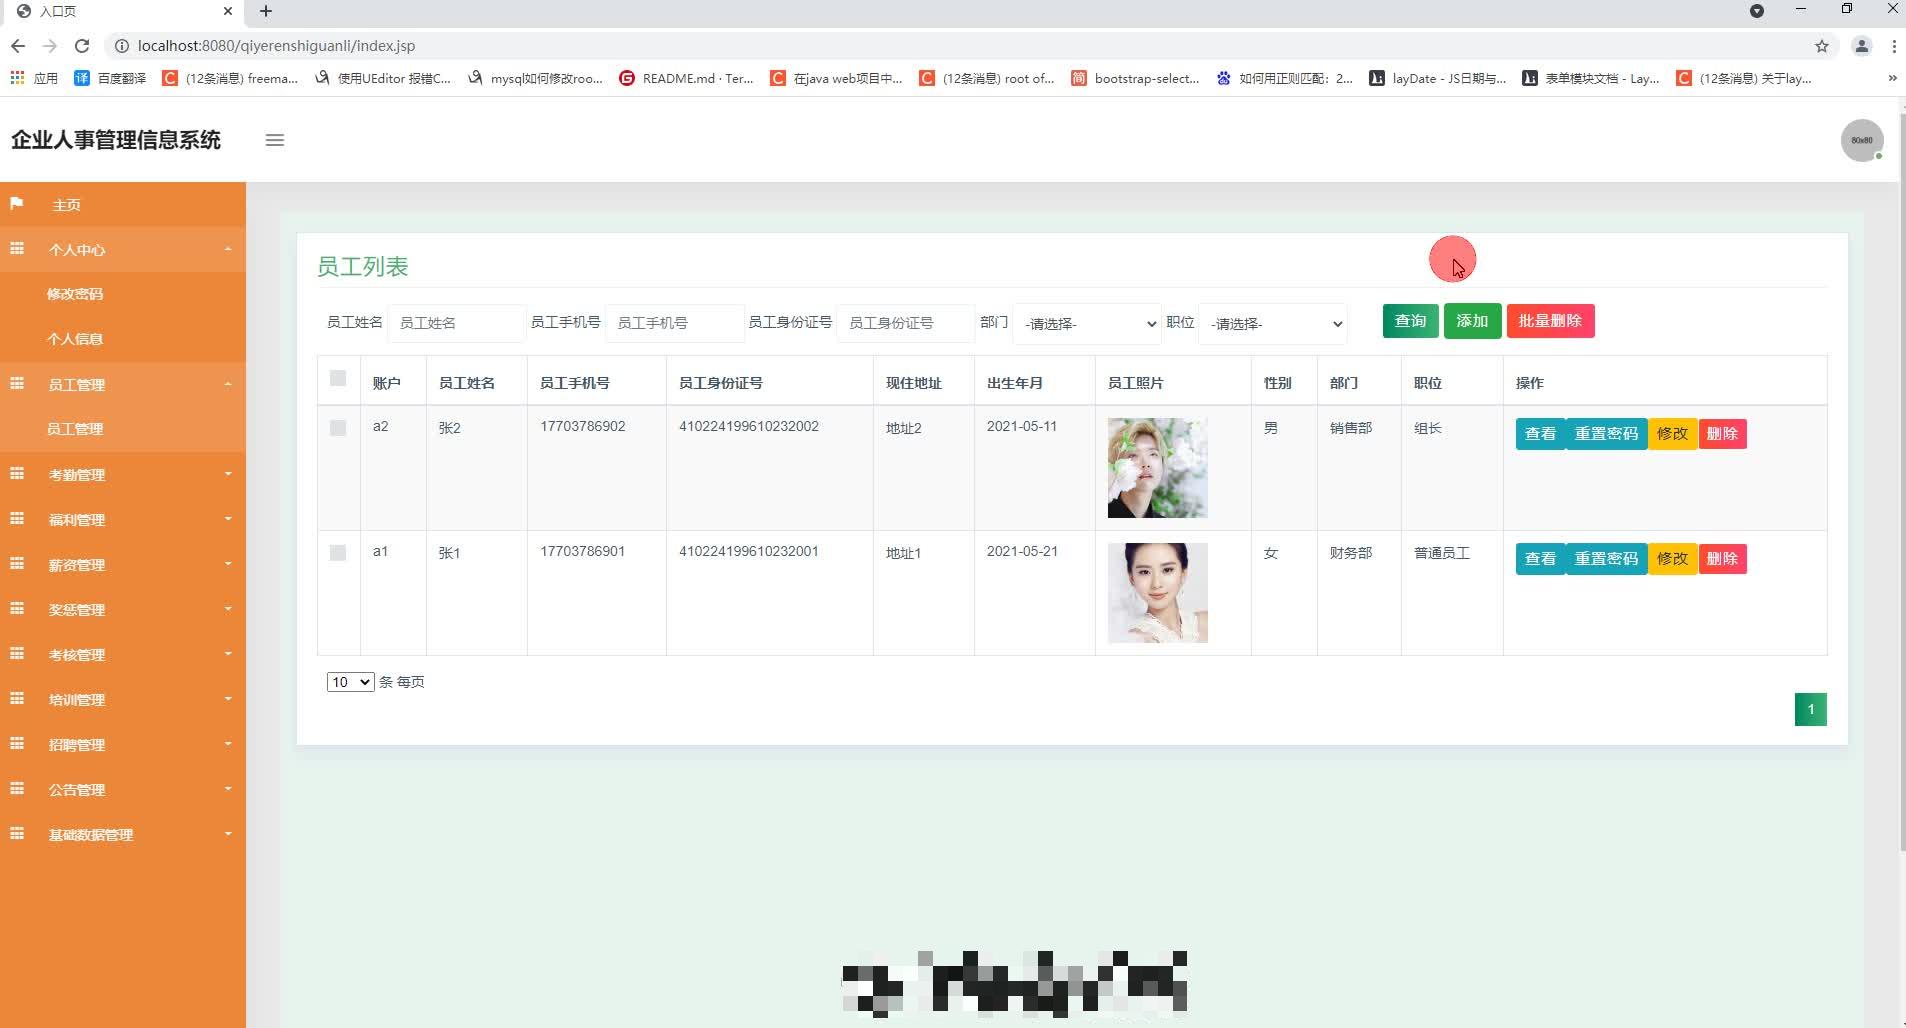The width and height of the screenshot is (1906, 1028).
Task: Click the 员工手机号 search input field
Action: click(x=675, y=323)
